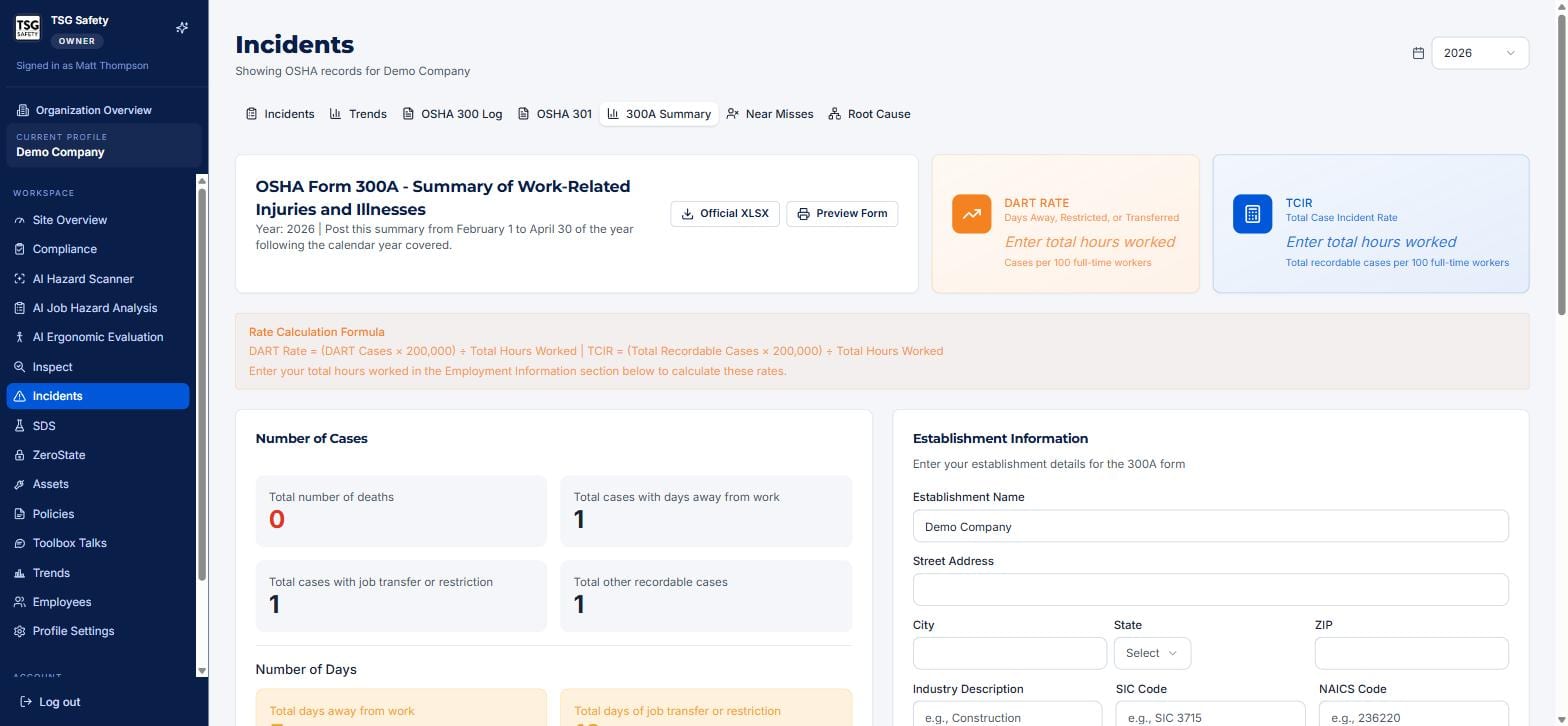This screenshot has height=726, width=1568.
Task: Log out of the account
Action: point(50,702)
